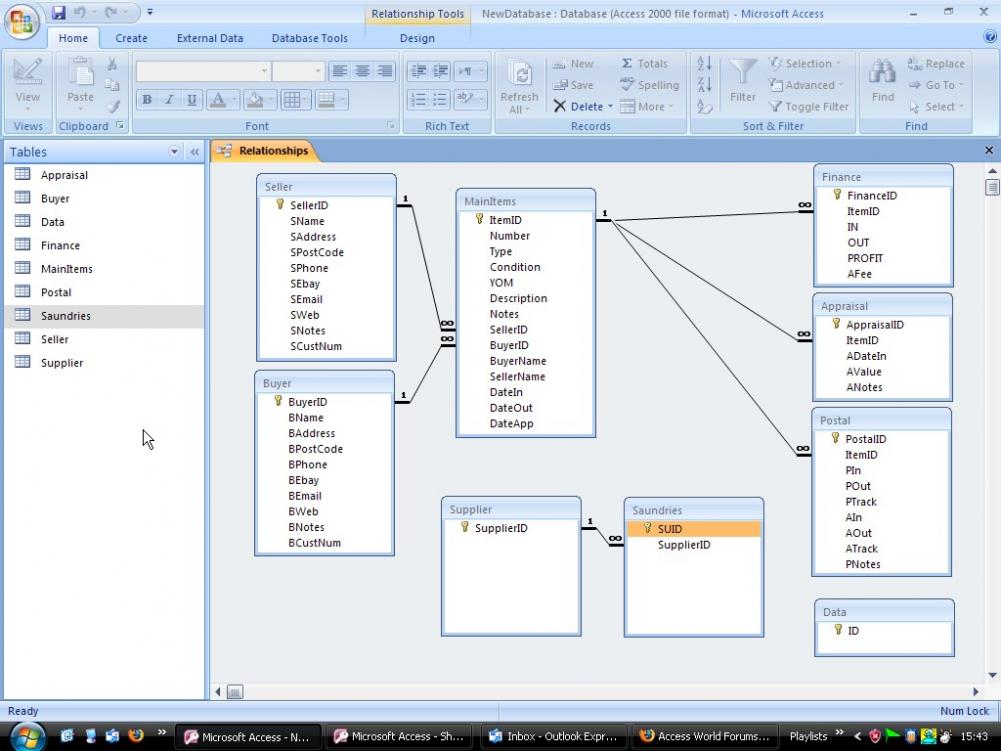Sort descending Z to A icon

[704, 85]
